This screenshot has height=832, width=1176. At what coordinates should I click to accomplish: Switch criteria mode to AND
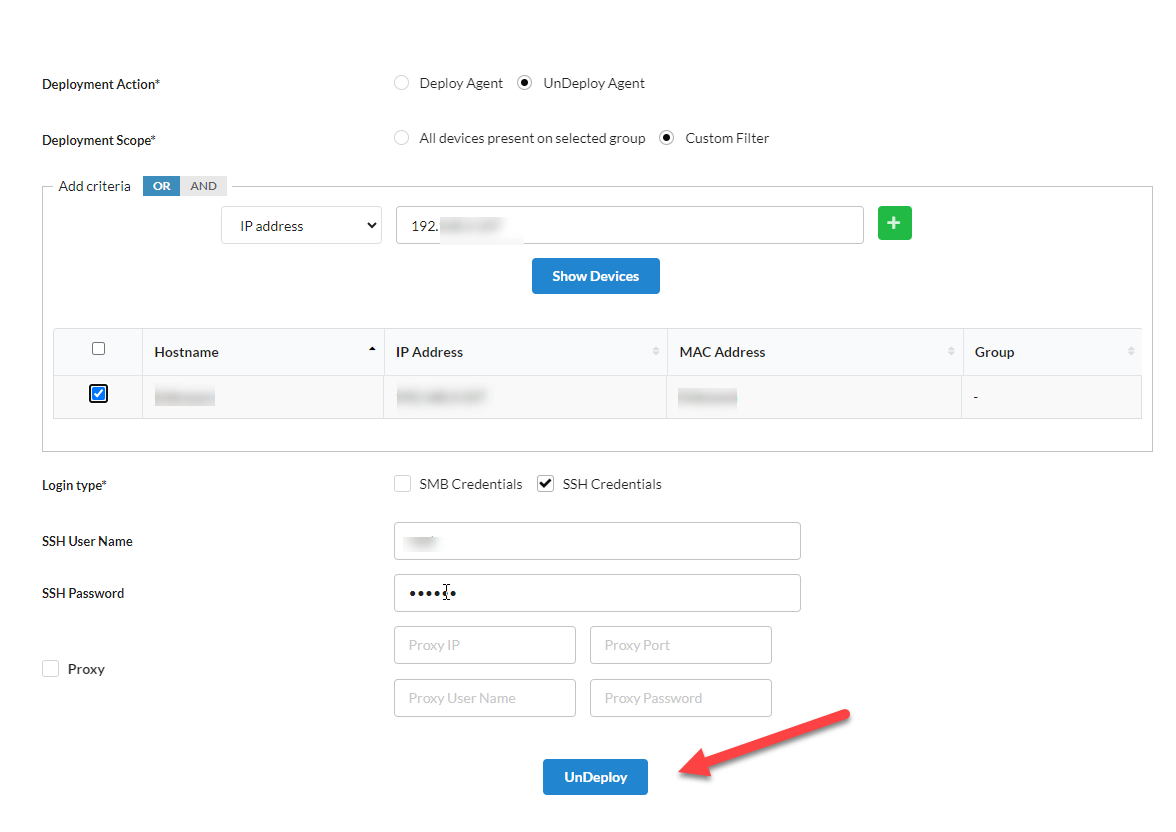pyautogui.click(x=203, y=185)
